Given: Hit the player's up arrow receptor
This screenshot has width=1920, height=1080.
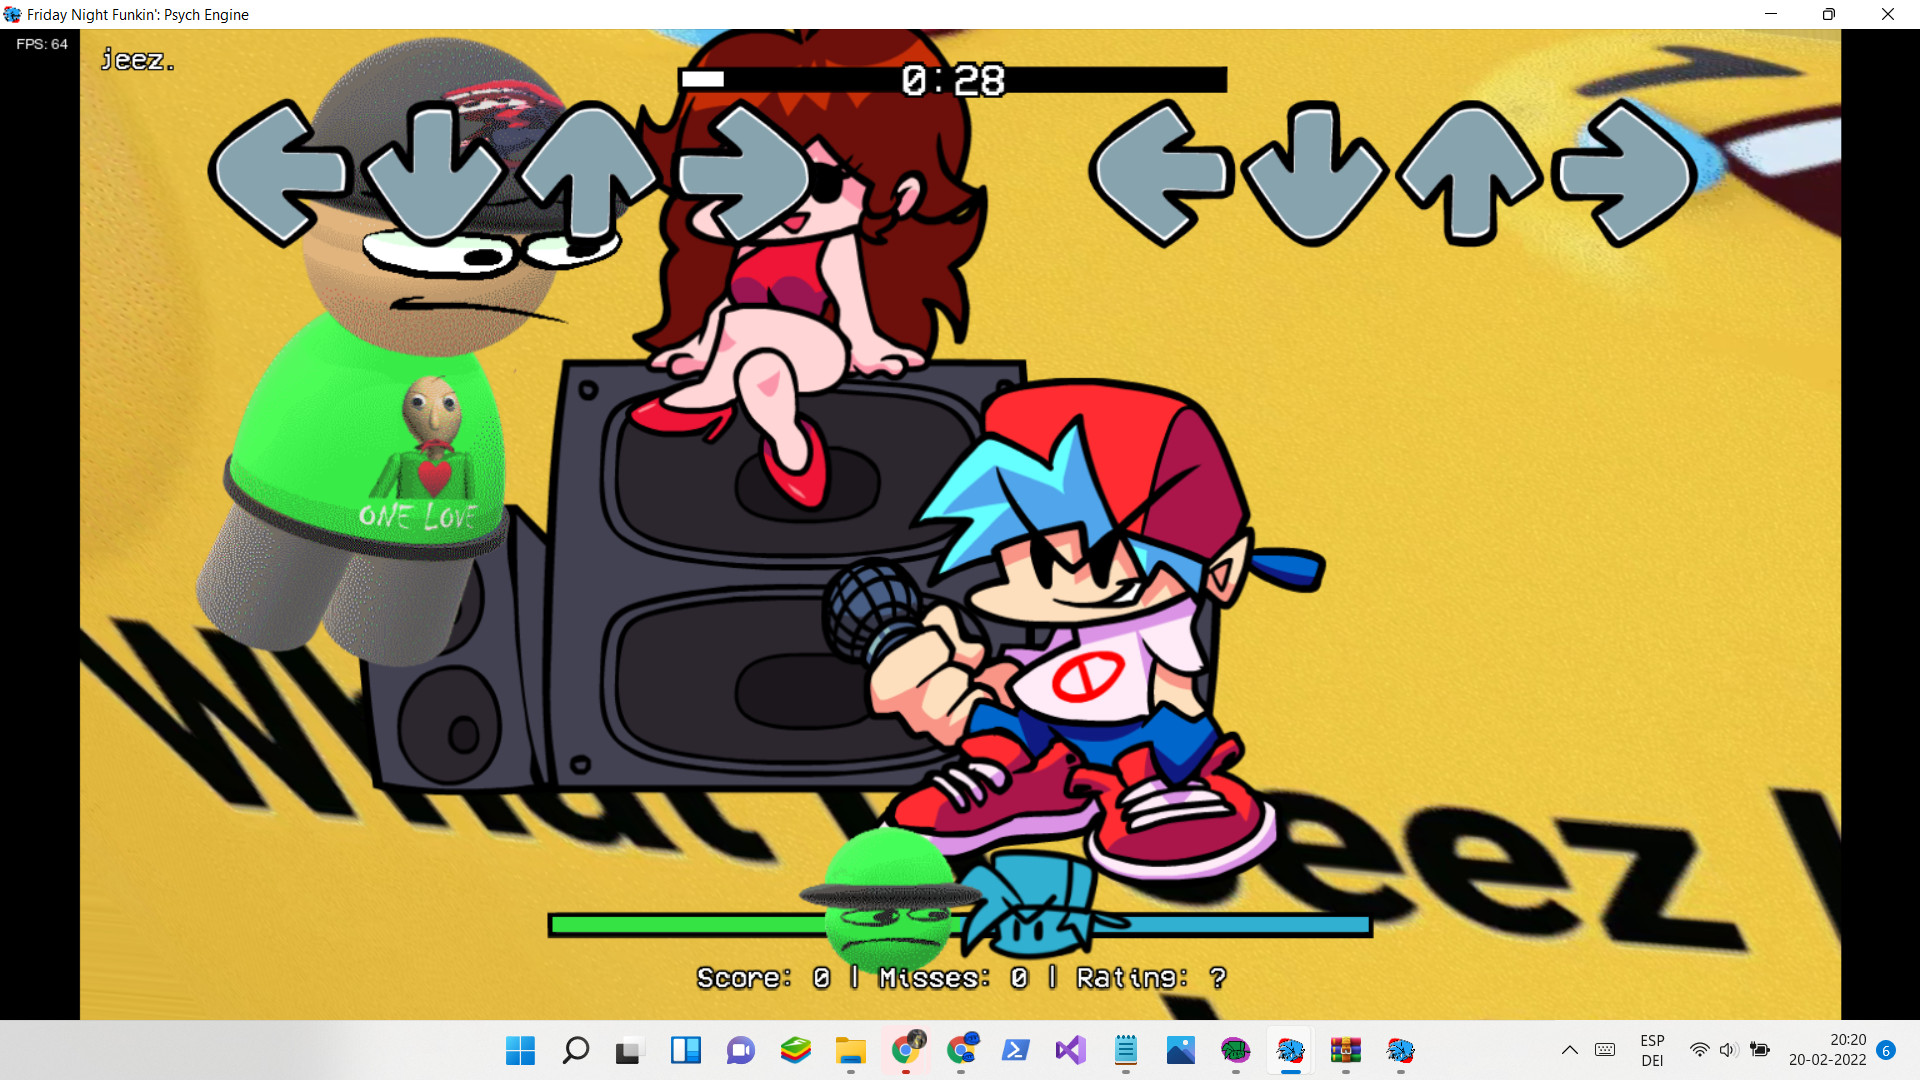Looking at the screenshot, I should click(1469, 172).
